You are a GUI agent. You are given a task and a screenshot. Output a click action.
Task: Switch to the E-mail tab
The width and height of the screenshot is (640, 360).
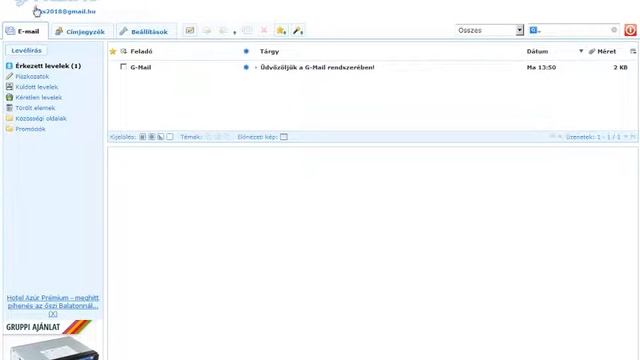[x=25, y=31]
